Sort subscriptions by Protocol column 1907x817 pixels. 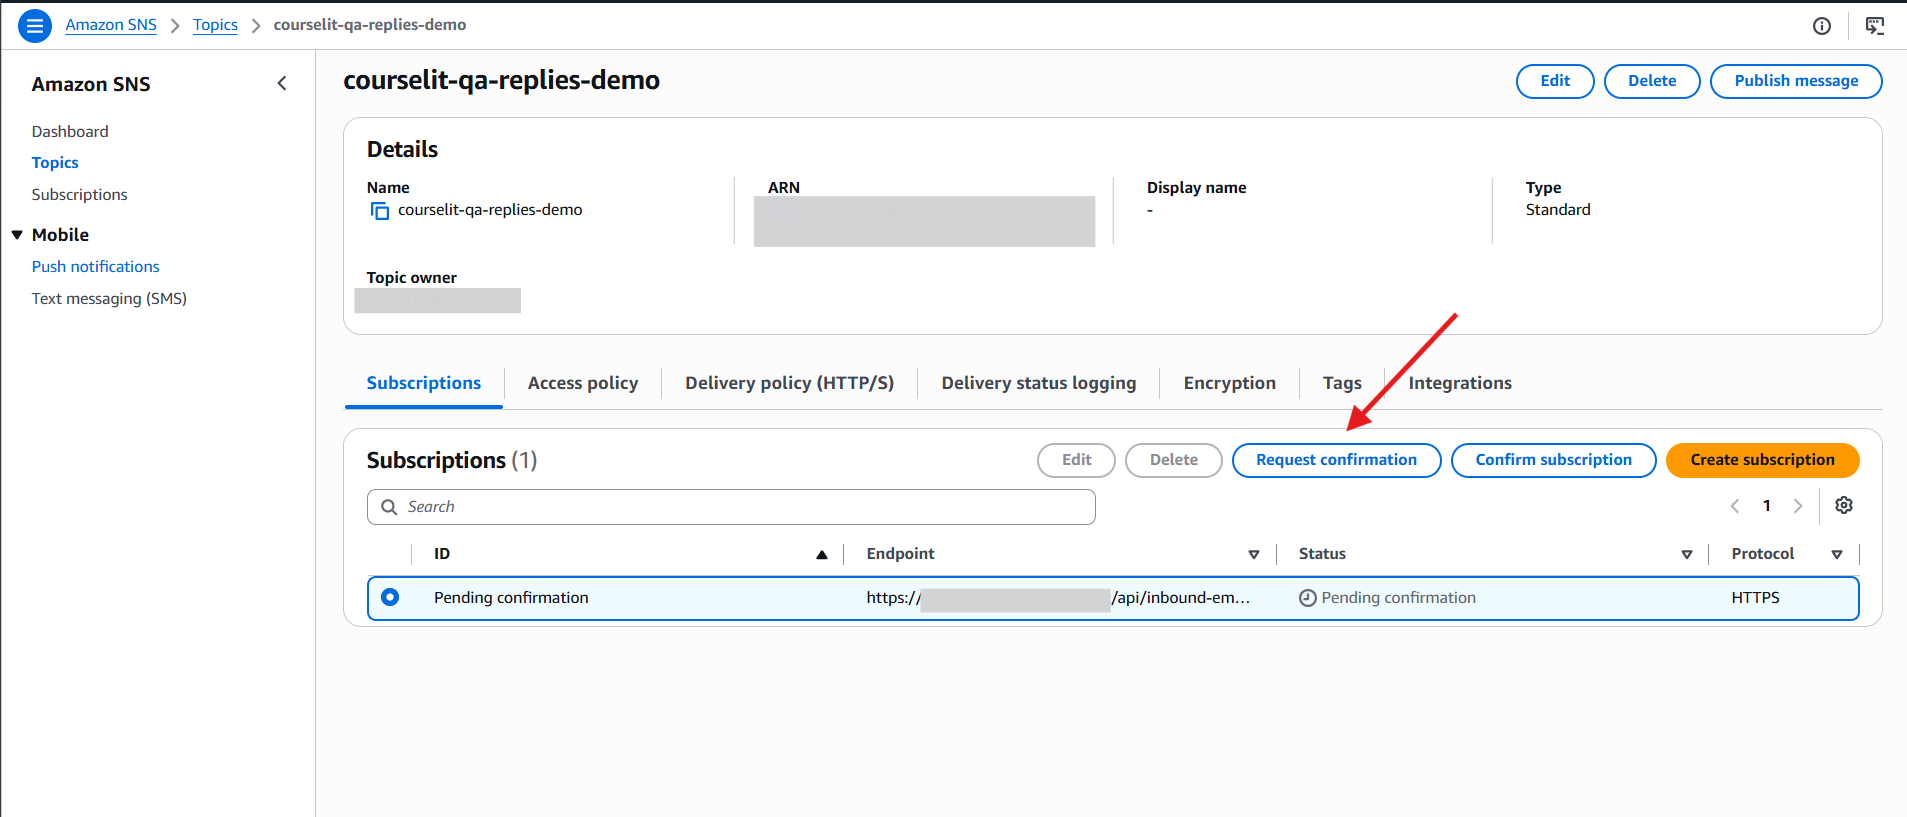tap(1836, 554)
